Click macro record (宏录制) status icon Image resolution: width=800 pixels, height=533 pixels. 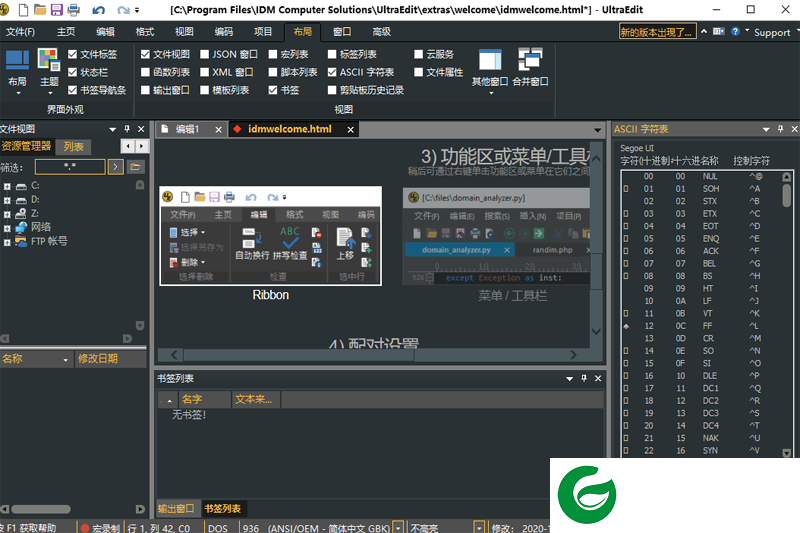point(85,528)
